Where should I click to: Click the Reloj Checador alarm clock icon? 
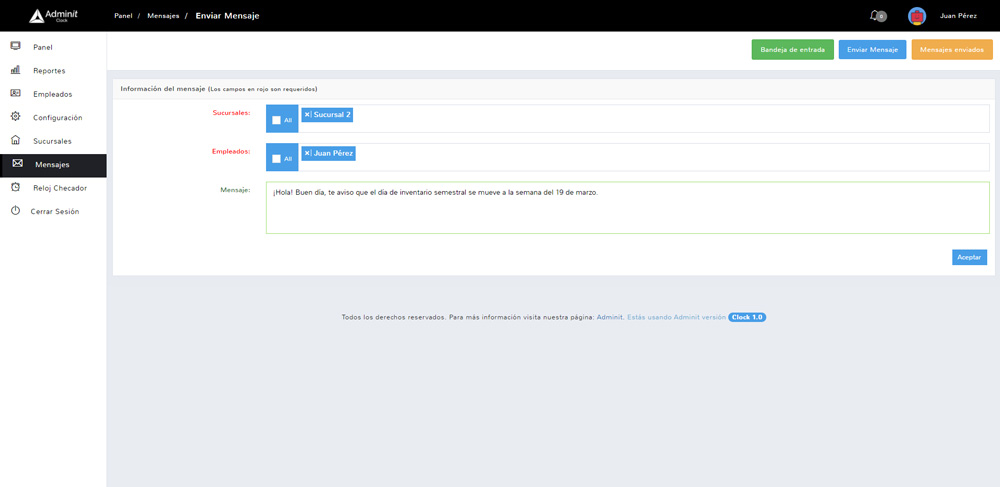point(15,187)
